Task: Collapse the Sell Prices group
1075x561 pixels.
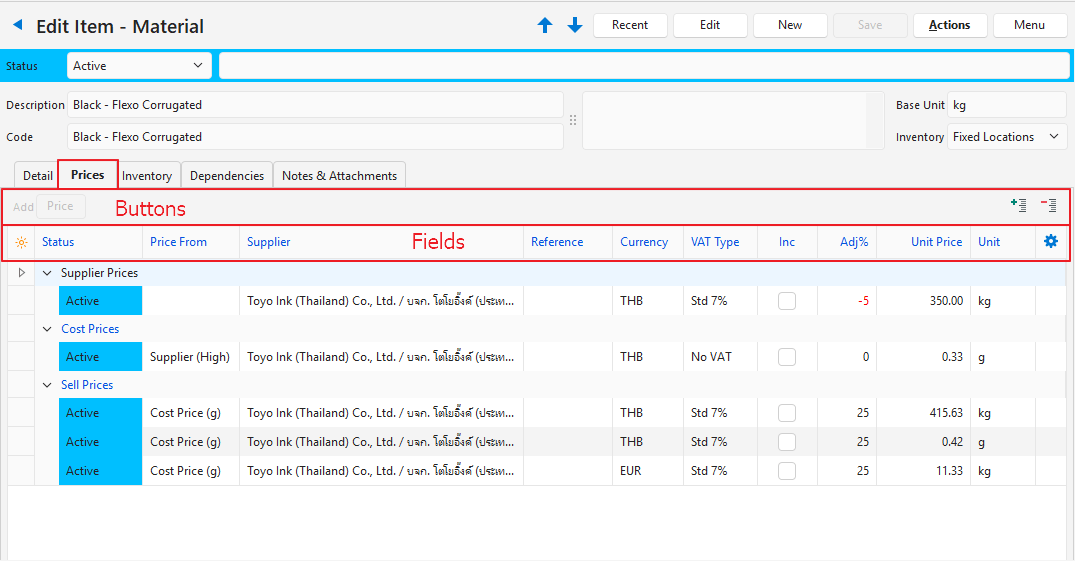Action: point(47,385)
